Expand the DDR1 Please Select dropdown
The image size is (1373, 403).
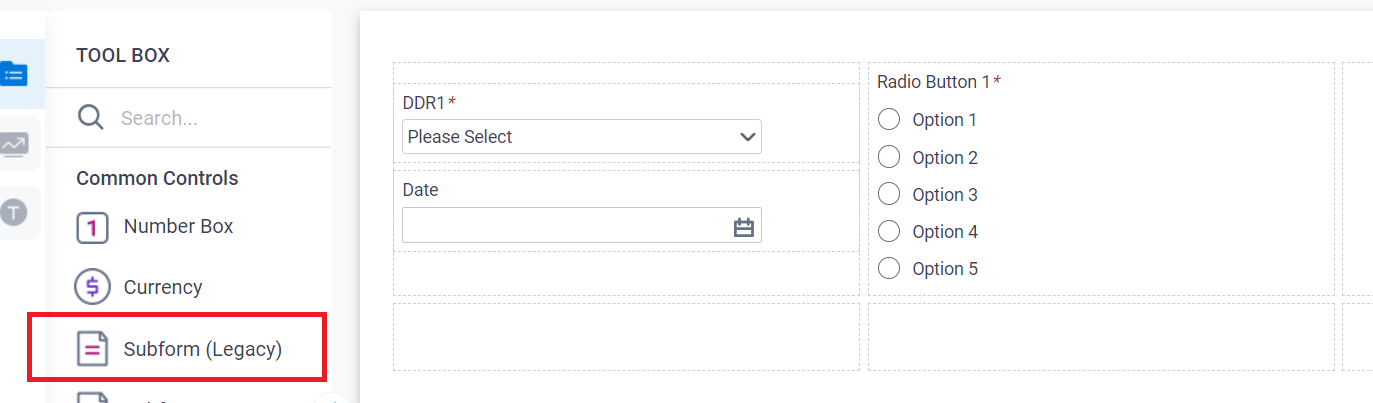click(x=581, y=137)
